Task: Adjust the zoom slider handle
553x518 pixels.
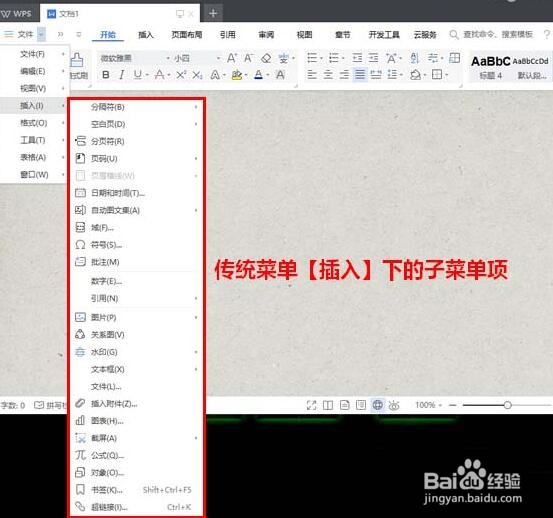Action: click(508, 405)
